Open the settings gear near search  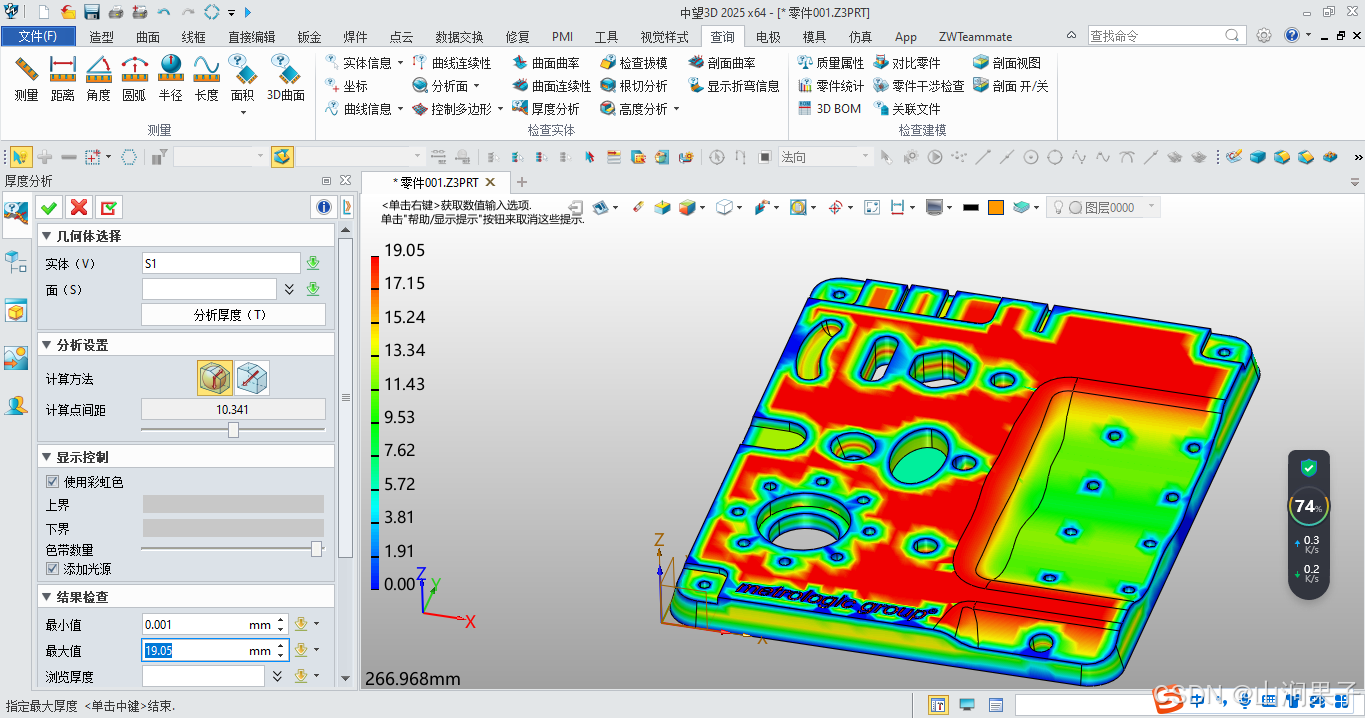tap(1264, 35)
